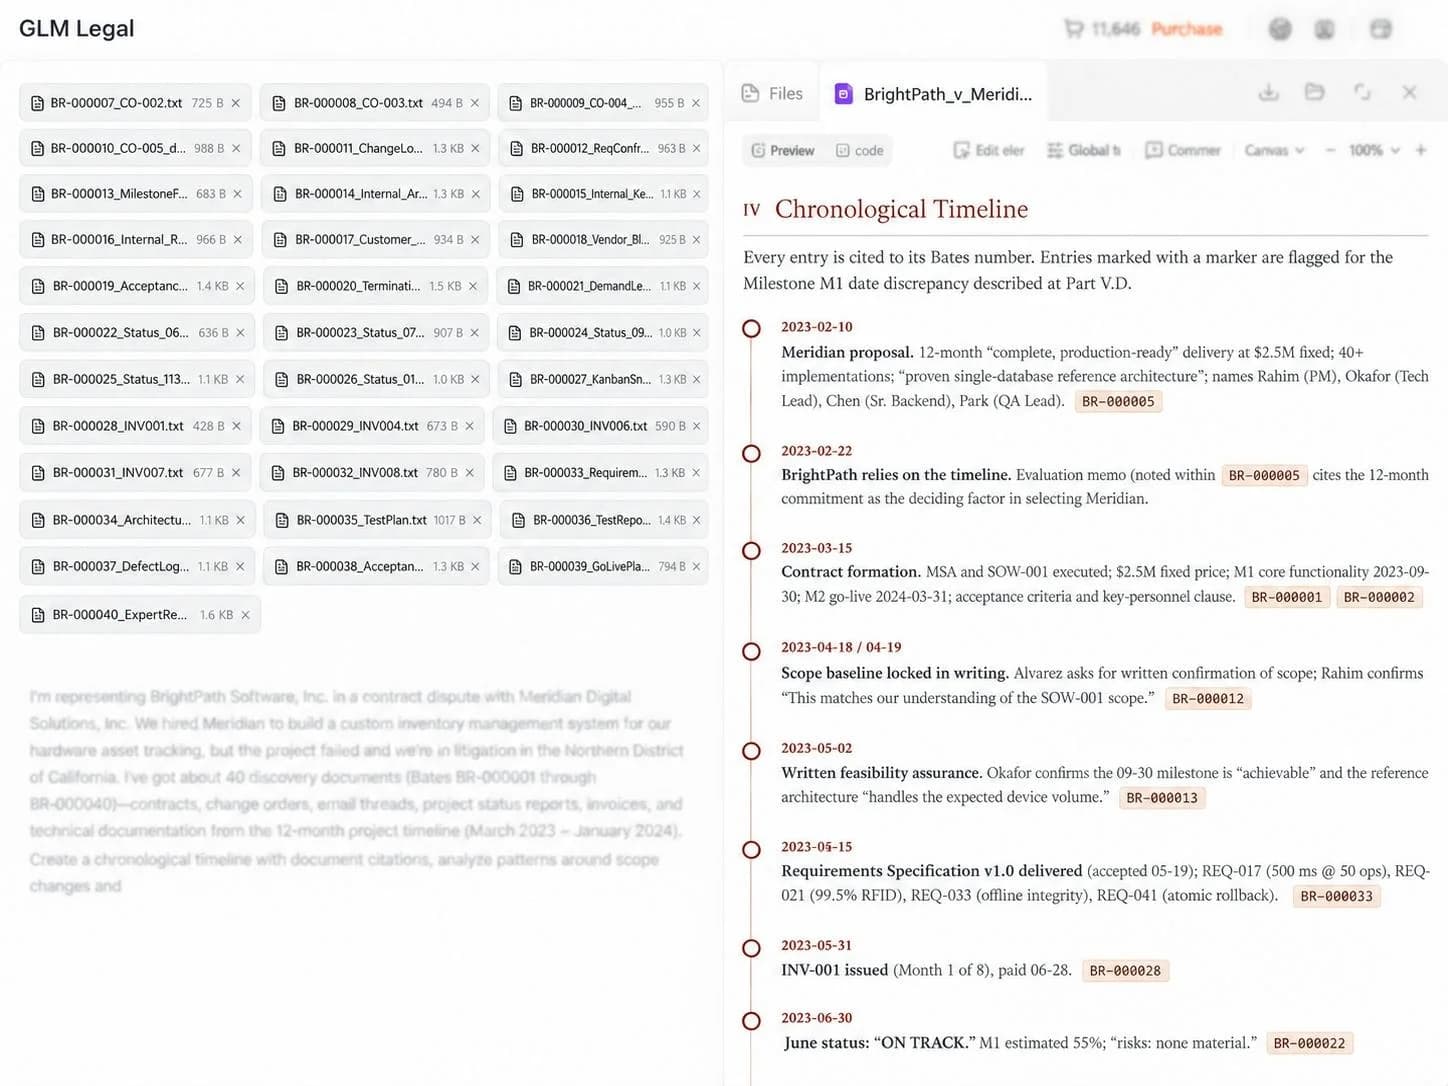This screenshot has width=1448, height=1086.
Task: Click the Edit element button
Action: click(x=989, y=150)
